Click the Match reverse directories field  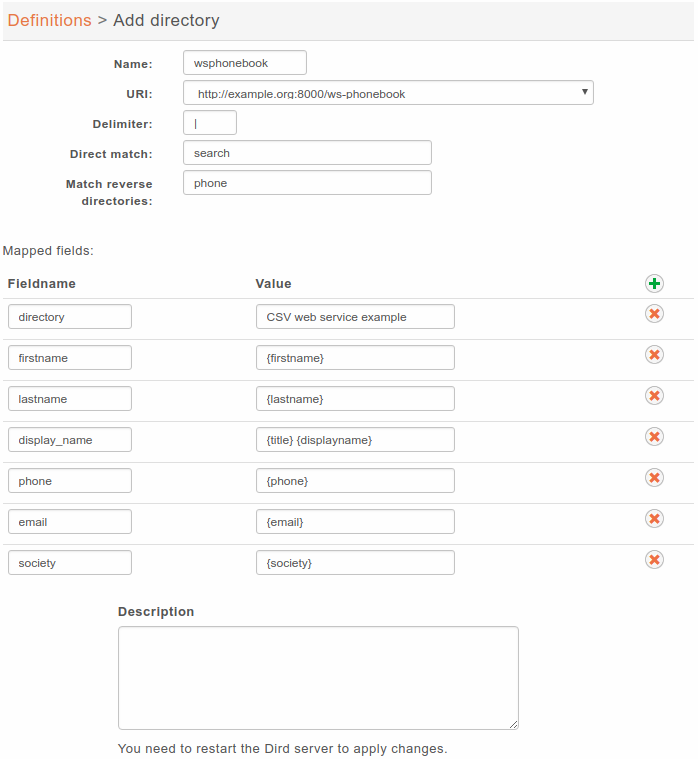point(307,183)
